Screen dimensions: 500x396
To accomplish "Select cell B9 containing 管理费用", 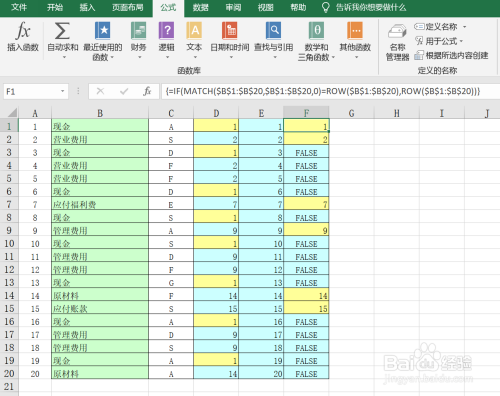I will (x=100, y=230).
